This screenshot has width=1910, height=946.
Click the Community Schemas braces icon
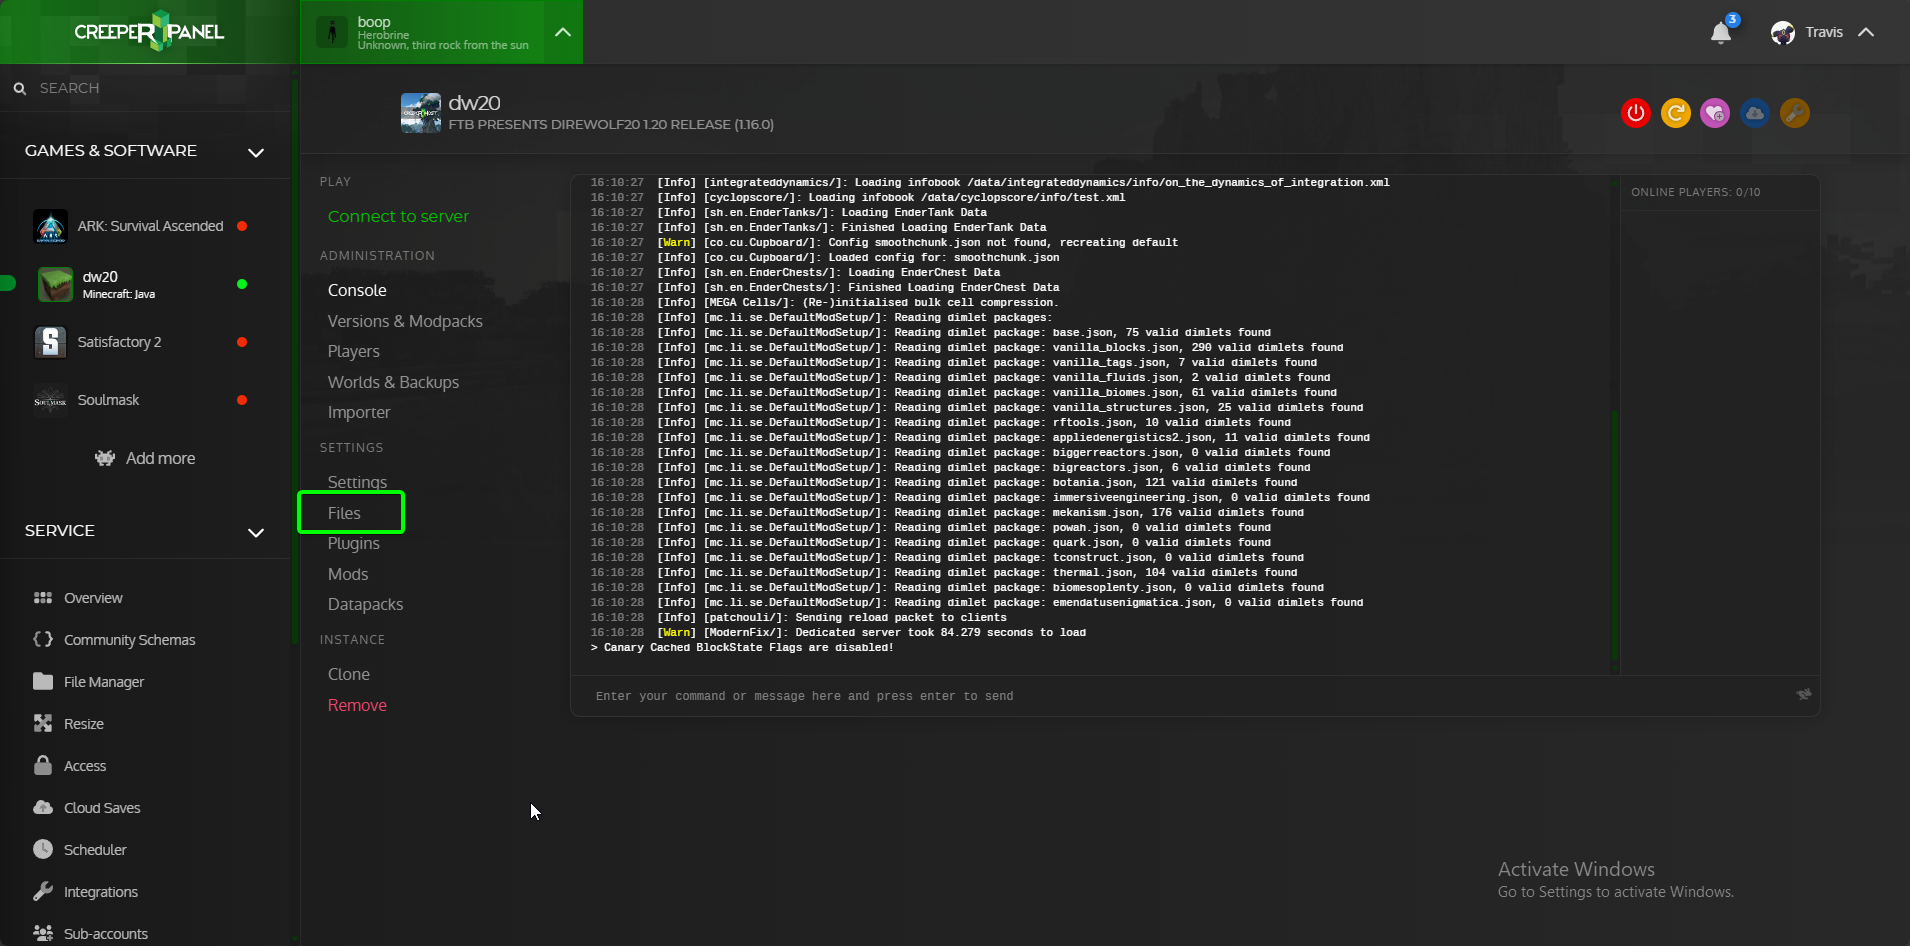(43, 639)
